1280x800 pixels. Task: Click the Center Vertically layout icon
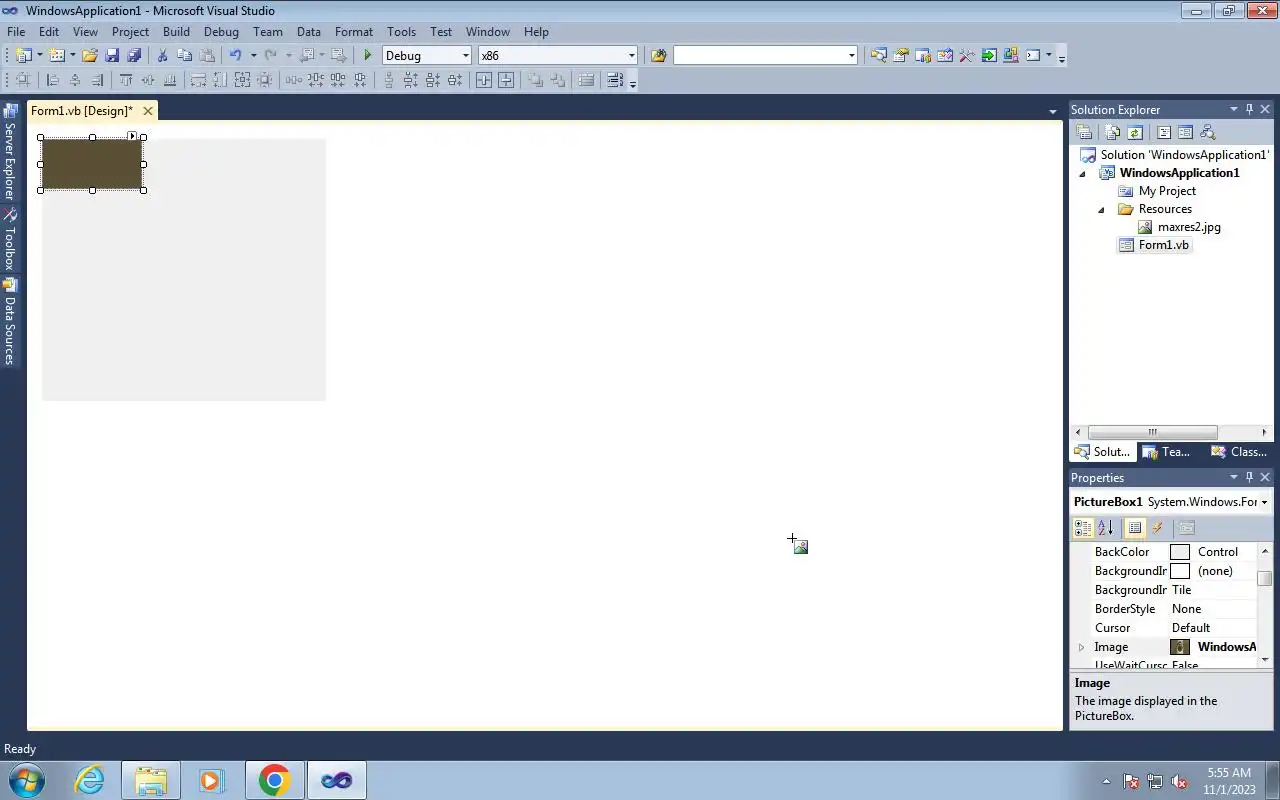(x=507, y=80)
